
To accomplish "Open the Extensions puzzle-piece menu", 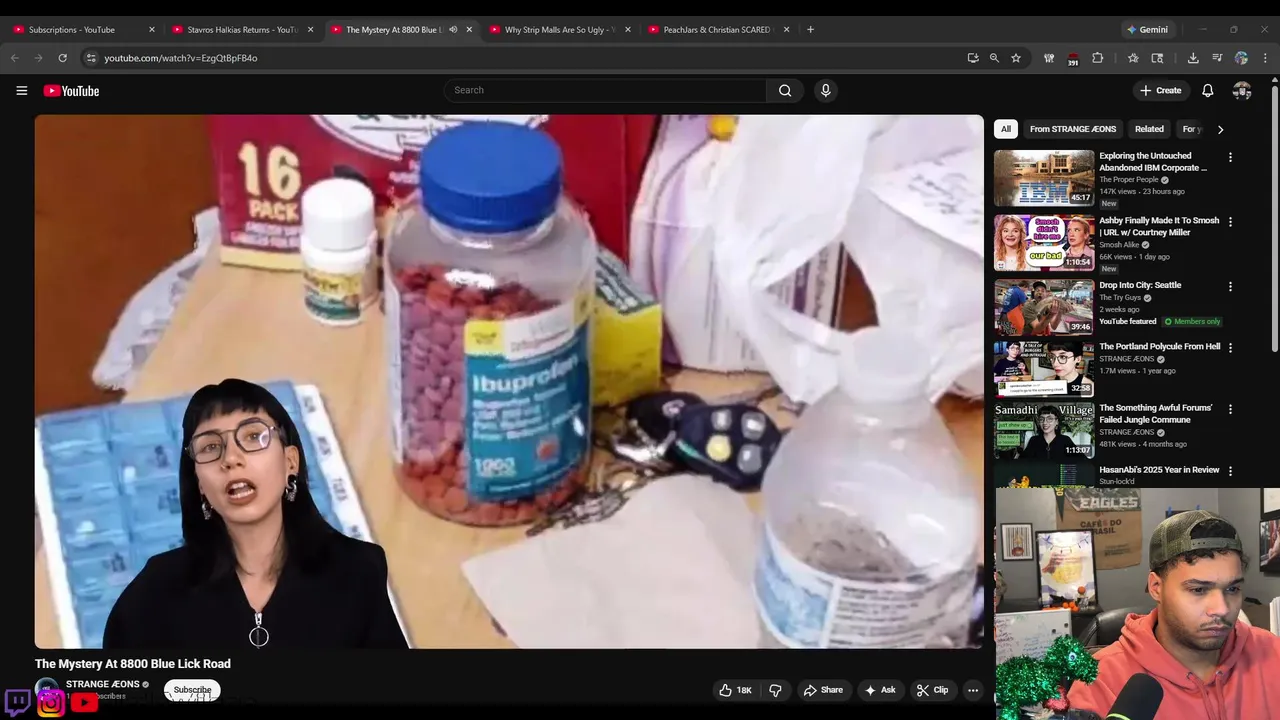I will (x=1097, y=58).
